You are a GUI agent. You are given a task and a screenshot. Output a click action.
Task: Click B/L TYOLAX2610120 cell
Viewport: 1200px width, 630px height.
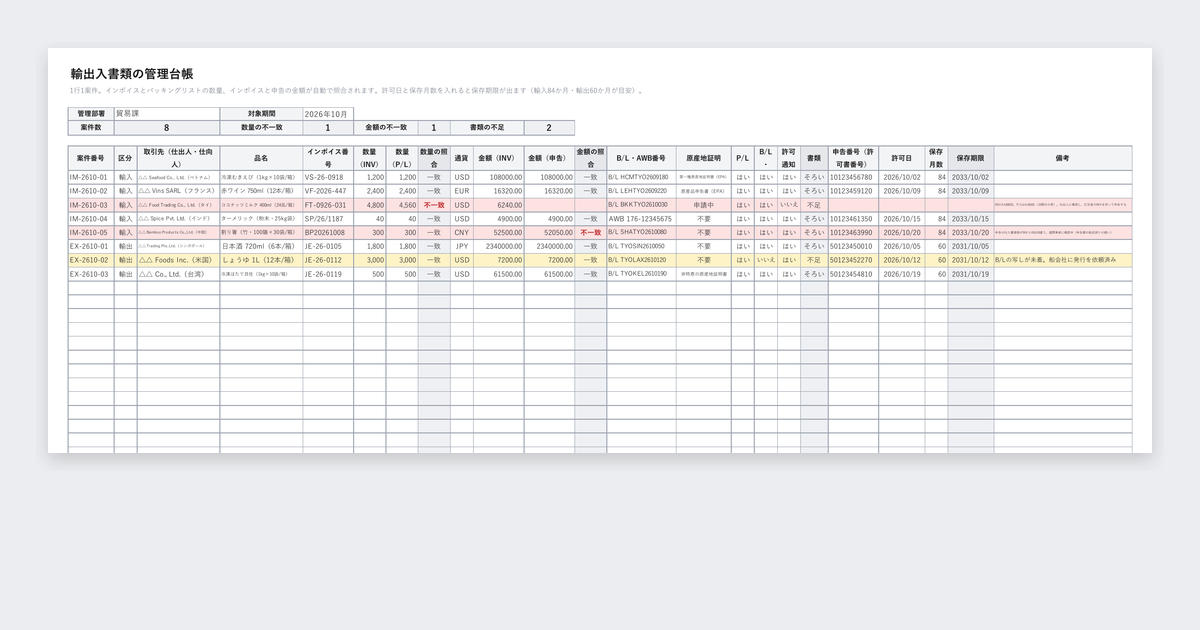641,260
